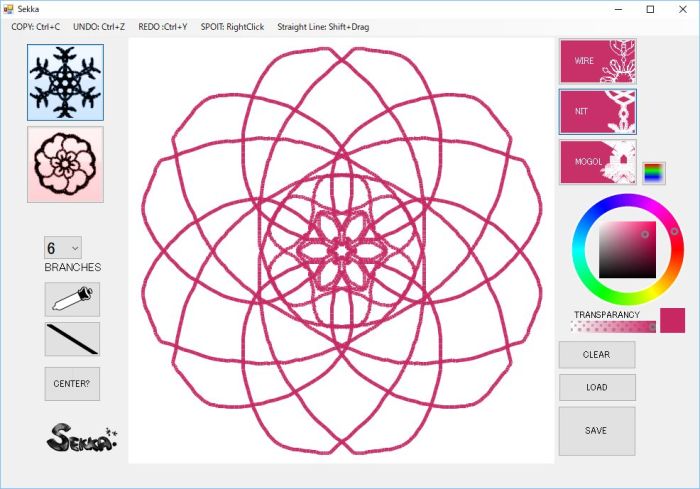Select the MOGOL brush style
The image size is (700, 489).
(597, 162)
